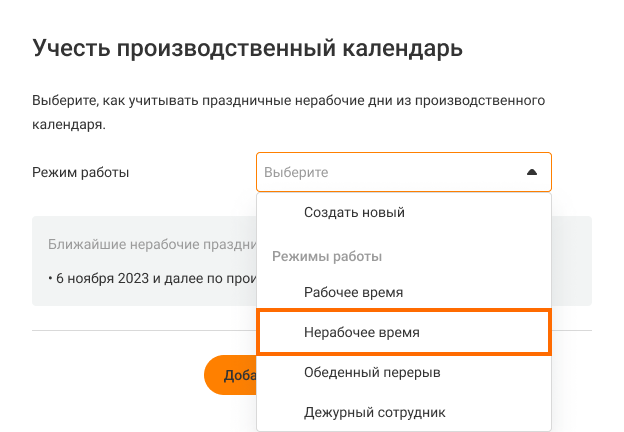This screenshot has width=624, height=432.
Task: Collapse the list with the caret arrow
Action: 532,172
